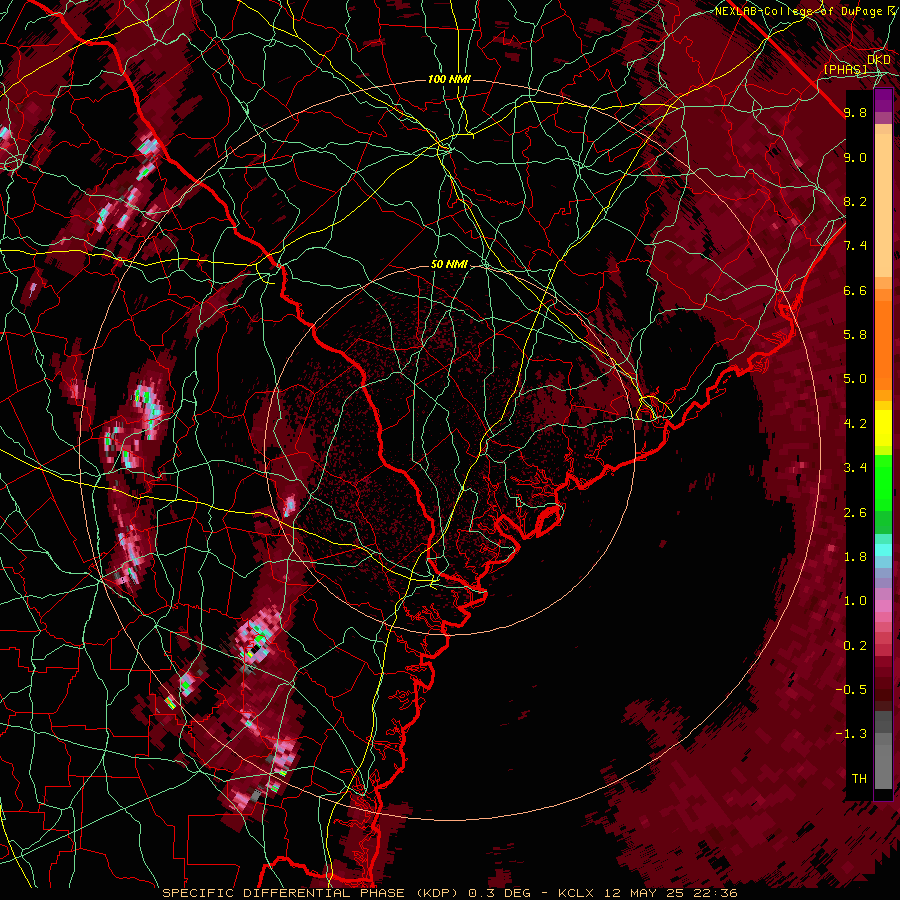The width and height of the screenshot is (900, 900).
Task: Click the 0.2 value on the color scale
Action: [x=855, y=645]
